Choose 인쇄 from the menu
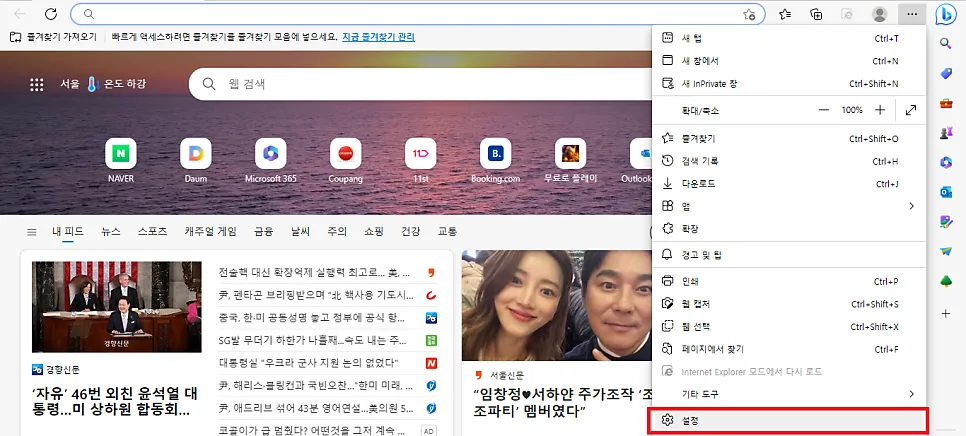Screen dimensions: 966x436 point(789,281)
